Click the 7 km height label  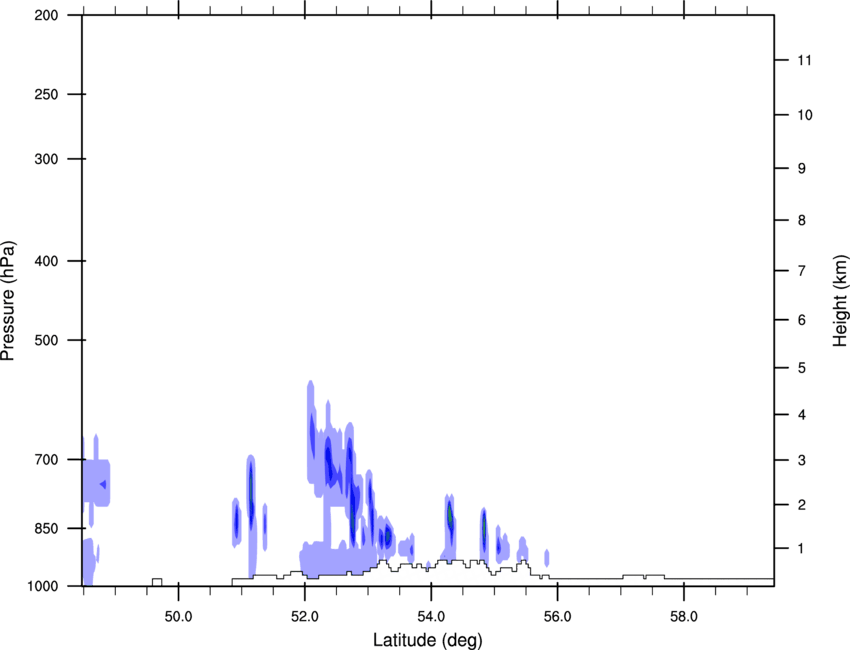pyautogui.click(x=802, y=271)
